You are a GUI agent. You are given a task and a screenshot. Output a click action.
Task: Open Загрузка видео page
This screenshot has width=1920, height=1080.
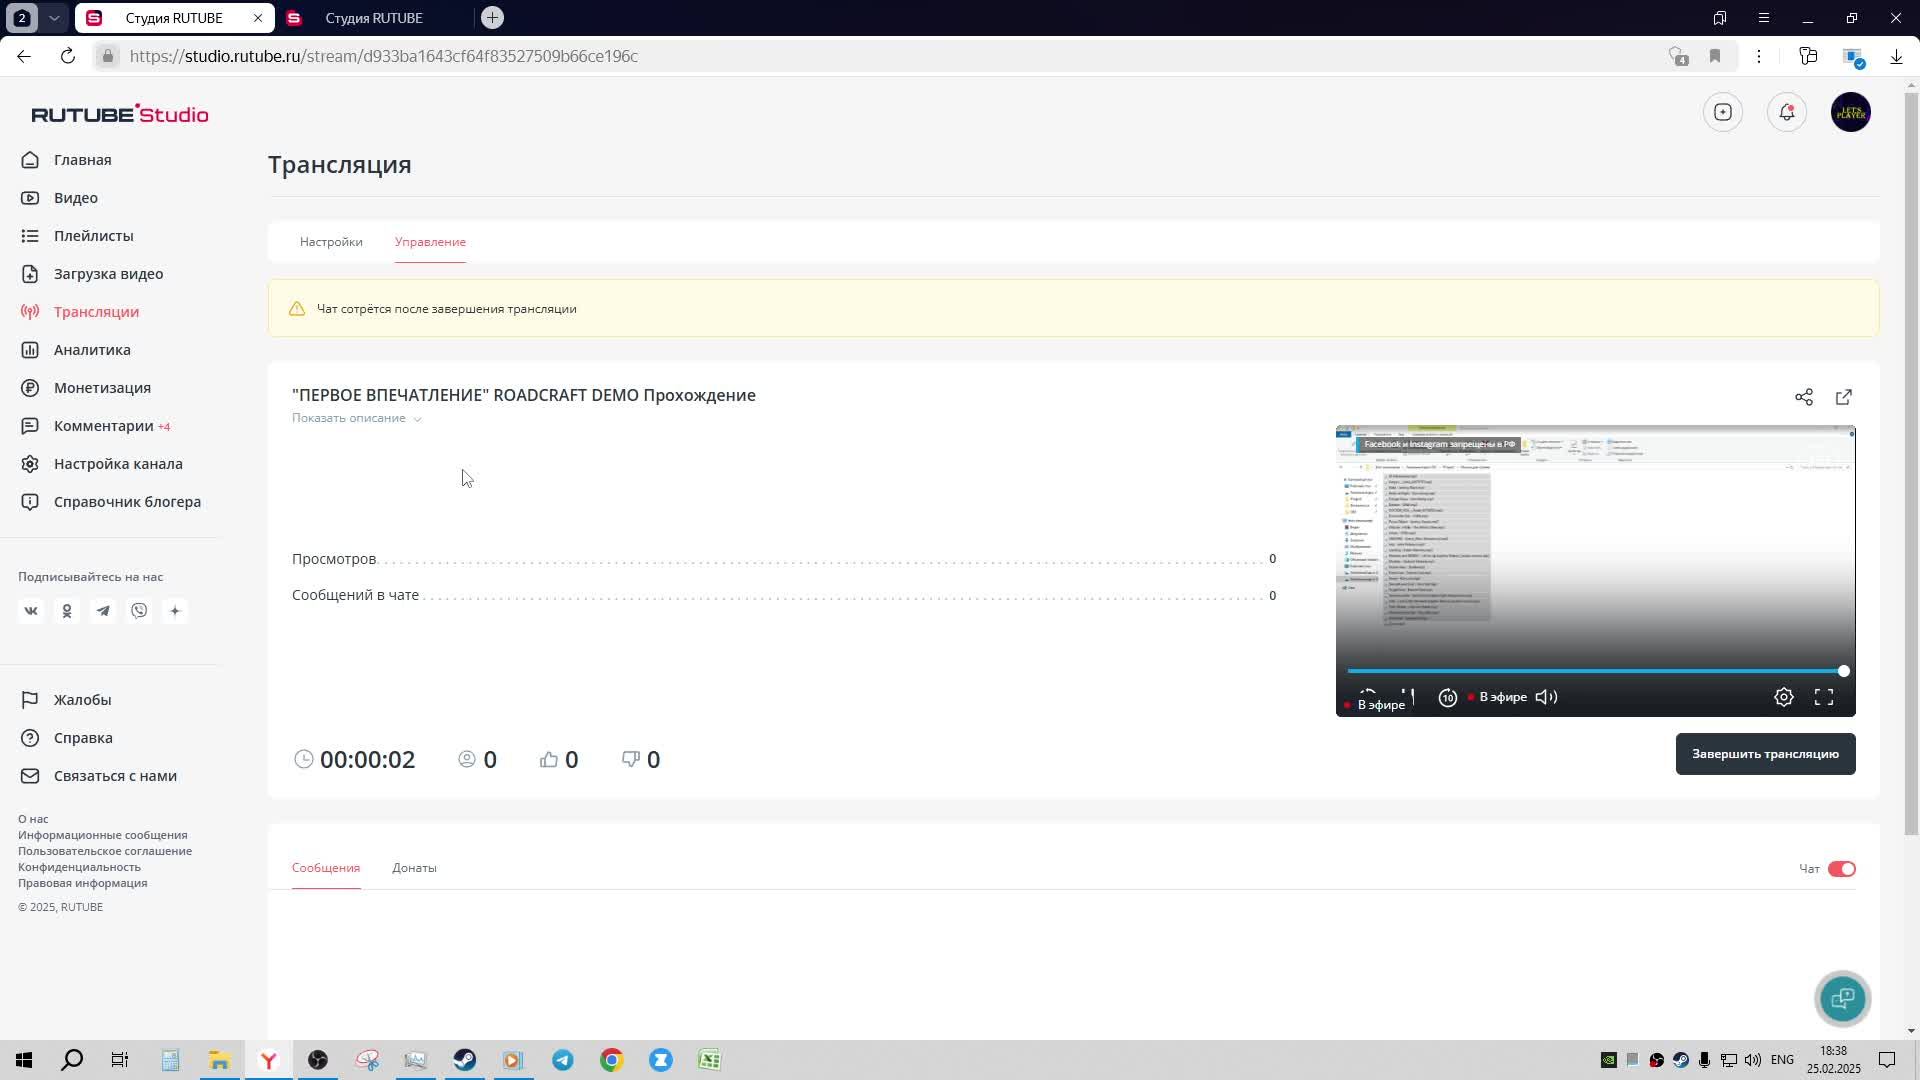tap(108, 274)
